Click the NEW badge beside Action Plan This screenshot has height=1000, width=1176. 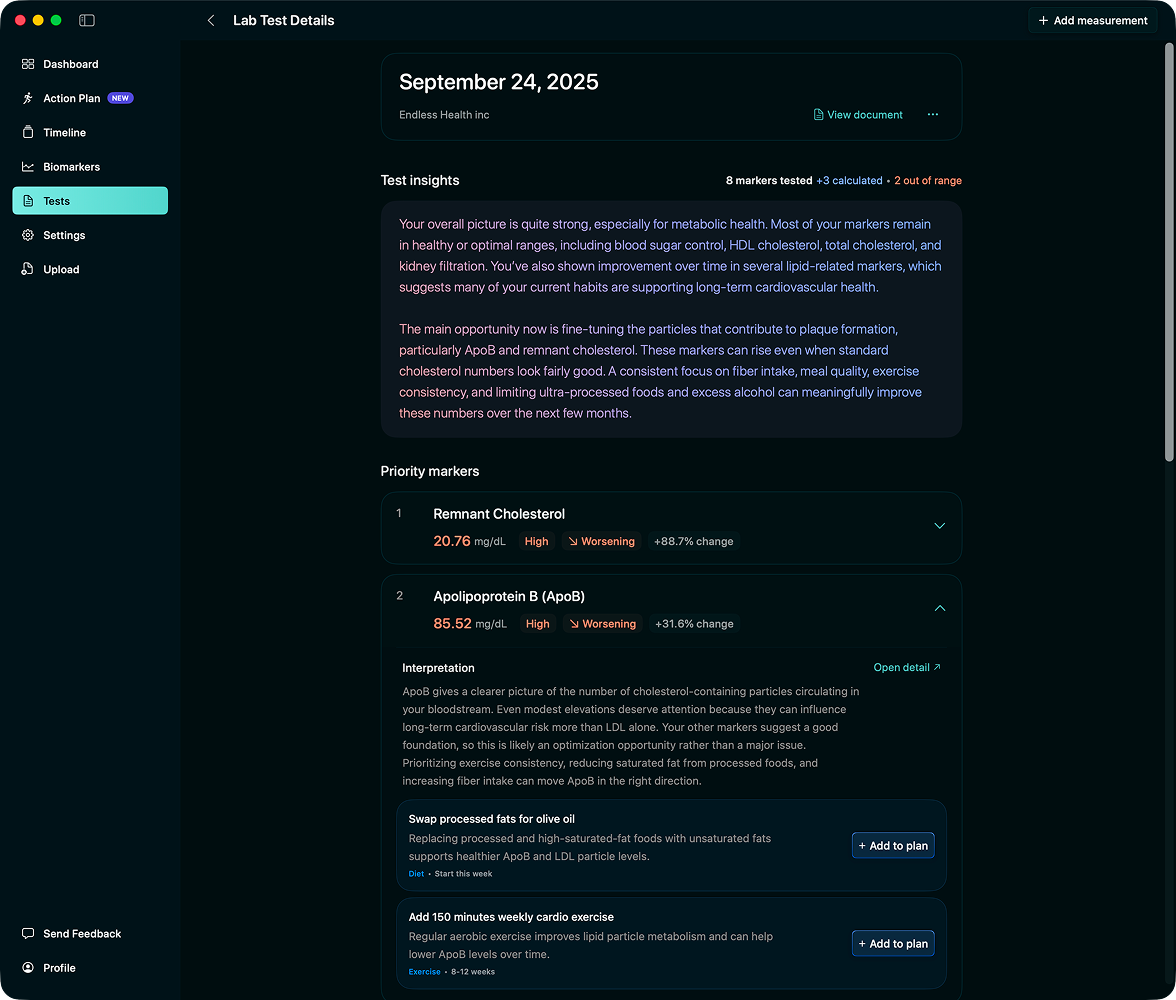120,98
